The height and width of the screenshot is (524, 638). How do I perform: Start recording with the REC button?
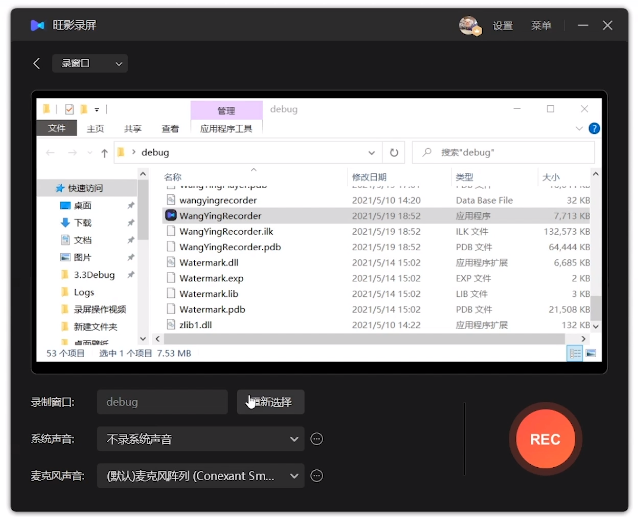tap(545, 439)
